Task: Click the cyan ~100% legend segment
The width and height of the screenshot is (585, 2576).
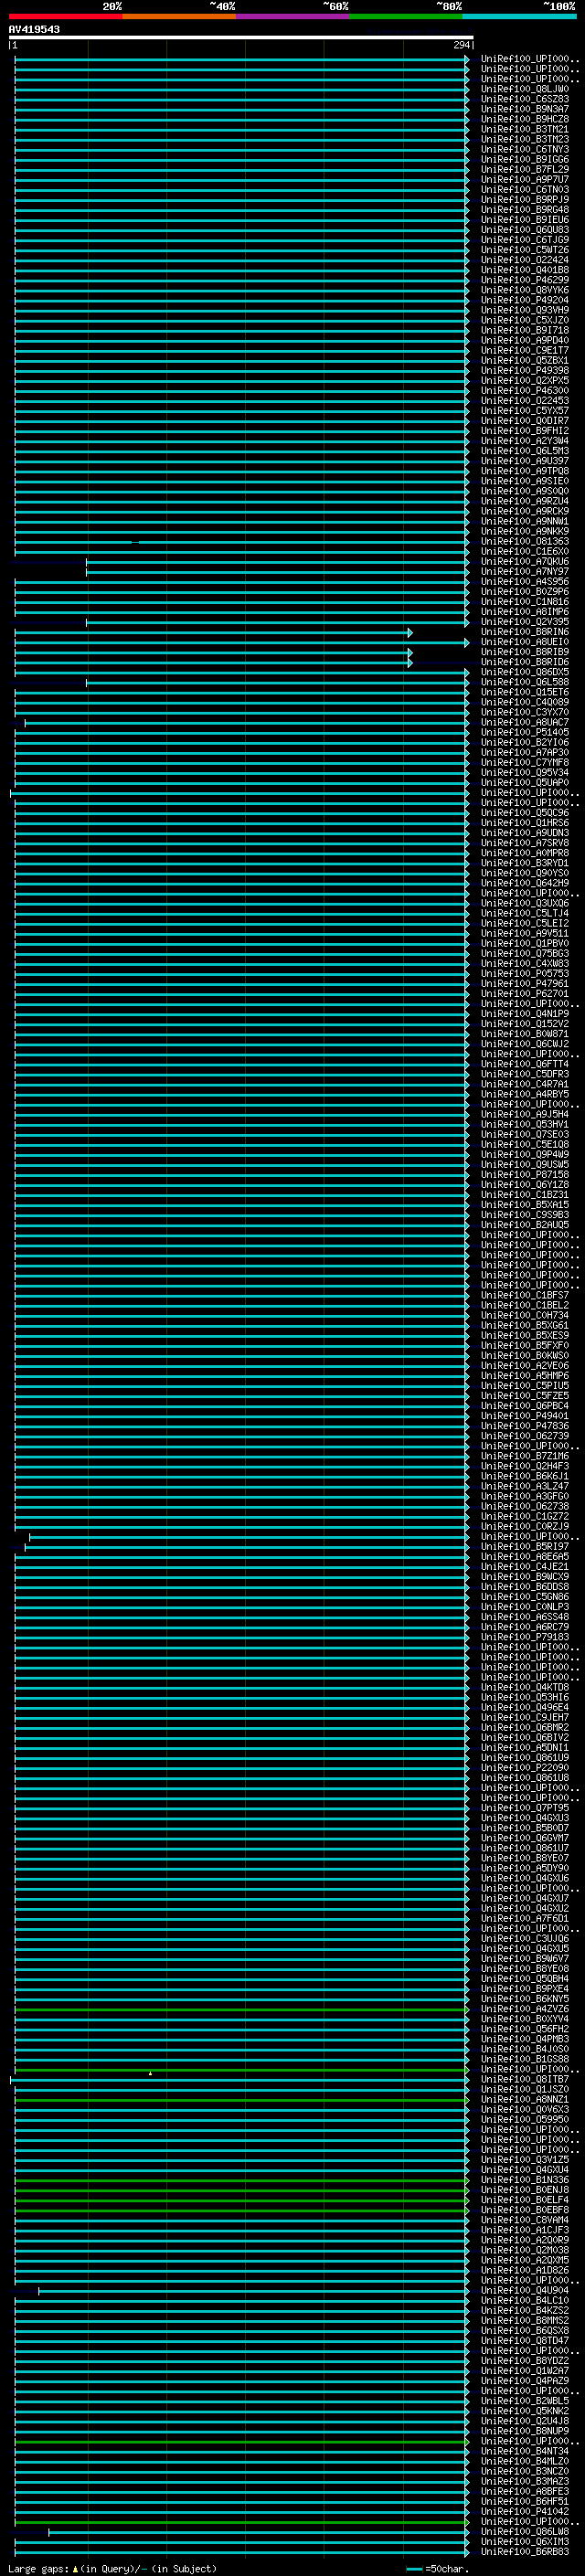Action: (x=519, y=16)
